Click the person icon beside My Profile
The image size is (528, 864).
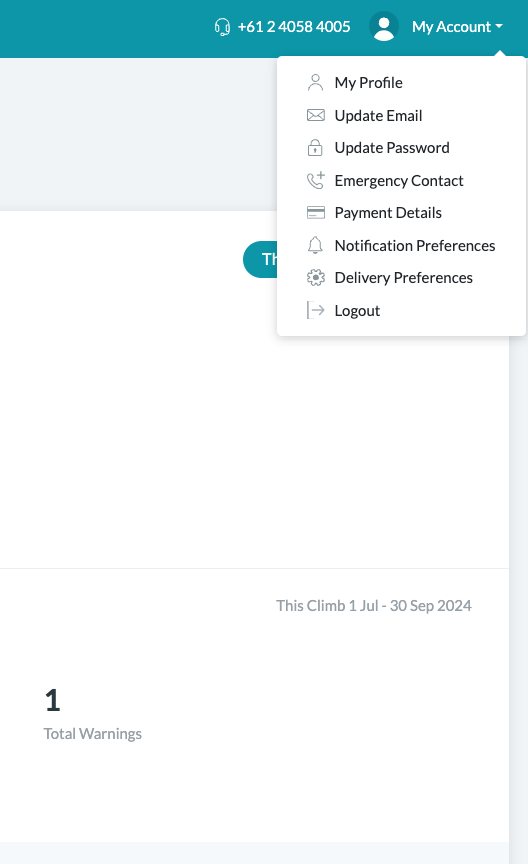point(315,83)
